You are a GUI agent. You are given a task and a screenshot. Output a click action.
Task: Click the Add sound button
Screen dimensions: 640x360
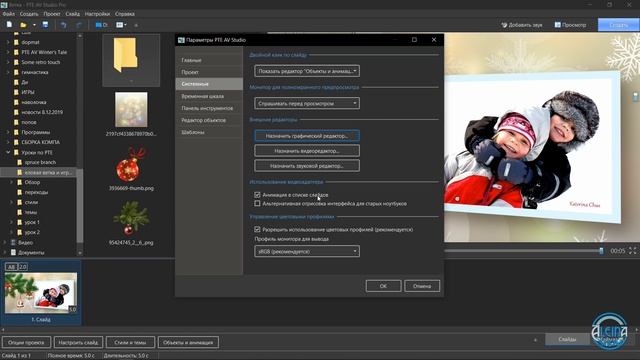pyautogui.click(x=522, y=25)
